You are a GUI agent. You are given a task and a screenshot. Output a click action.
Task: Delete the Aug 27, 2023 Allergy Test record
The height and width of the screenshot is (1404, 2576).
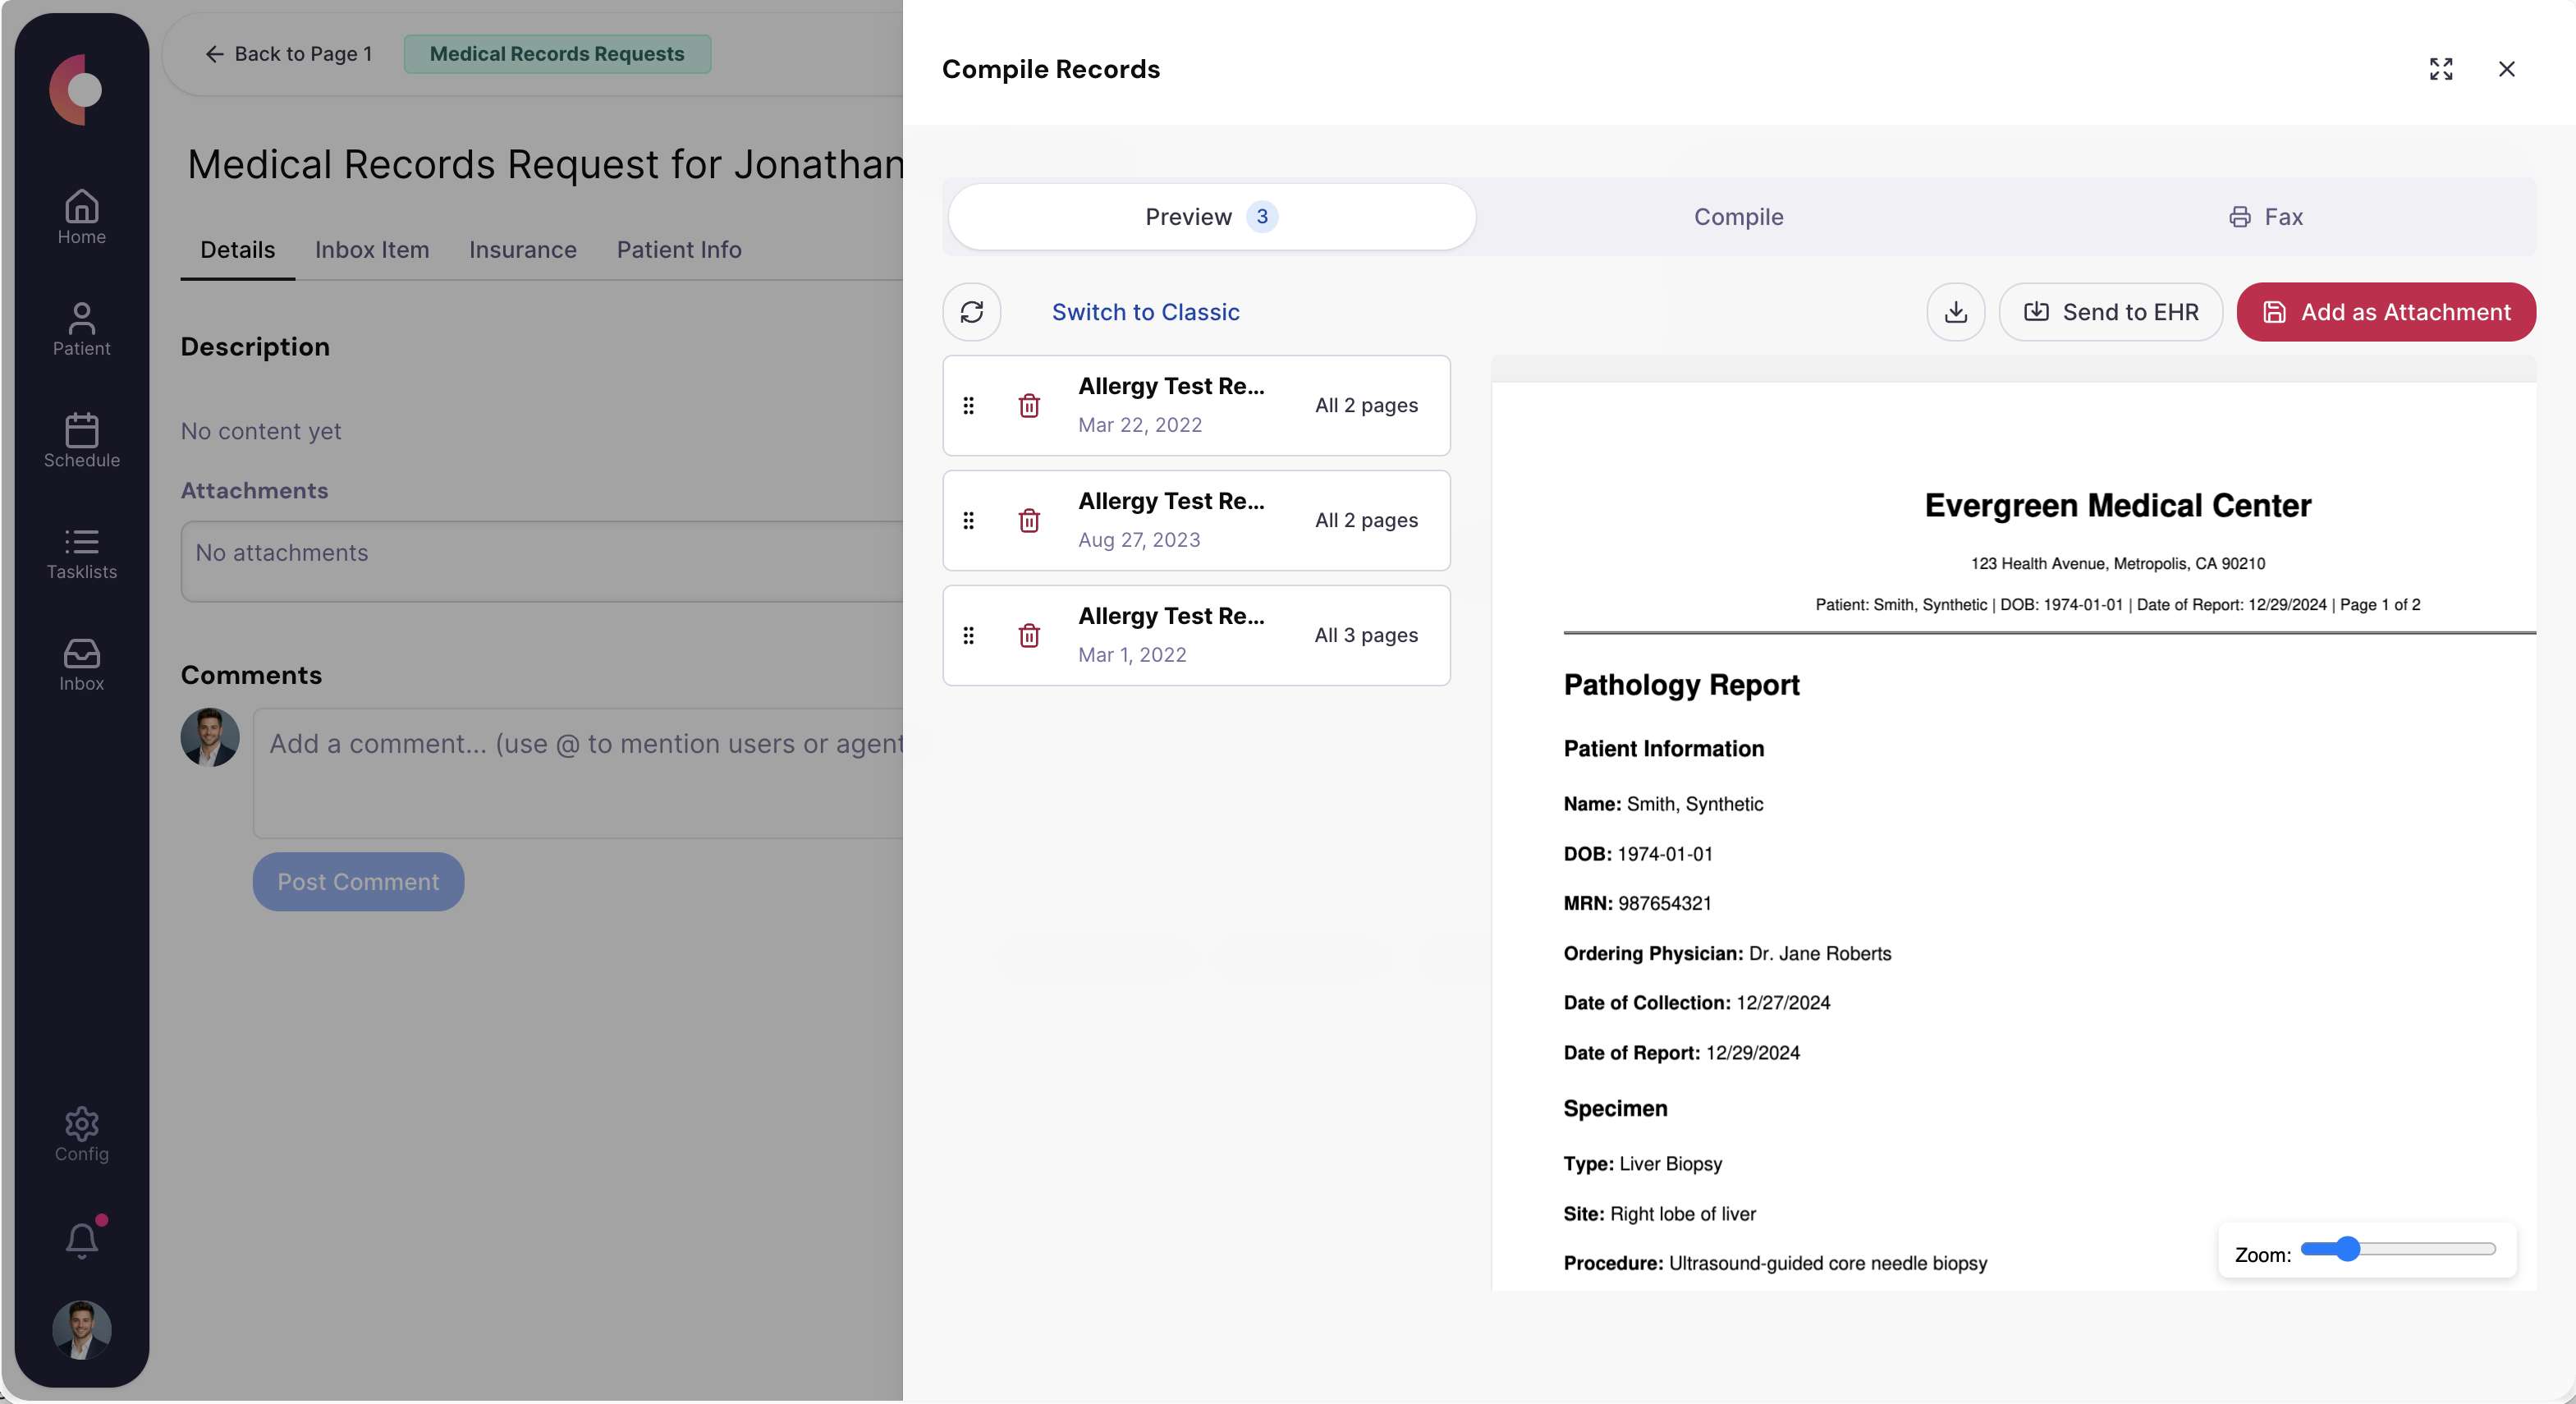coord(1028,520)
